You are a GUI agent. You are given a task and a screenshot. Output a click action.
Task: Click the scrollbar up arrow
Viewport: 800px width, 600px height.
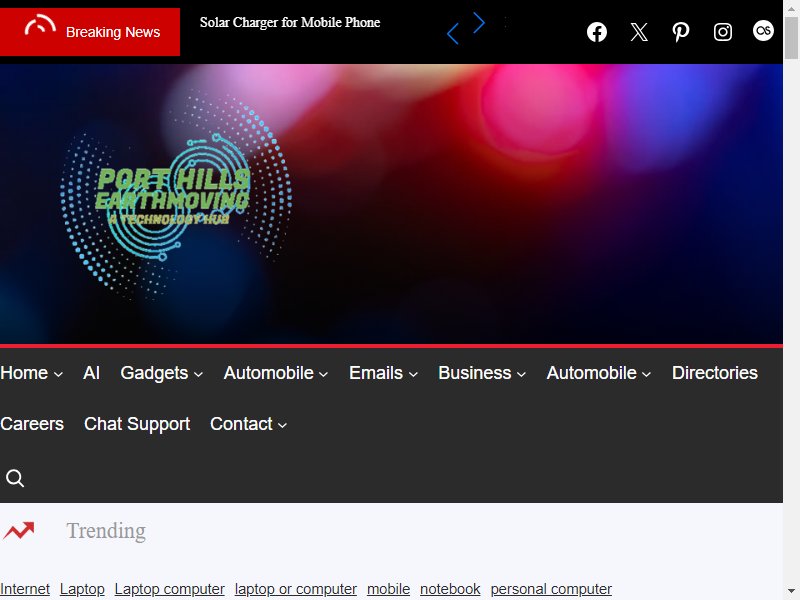[791, 7]
